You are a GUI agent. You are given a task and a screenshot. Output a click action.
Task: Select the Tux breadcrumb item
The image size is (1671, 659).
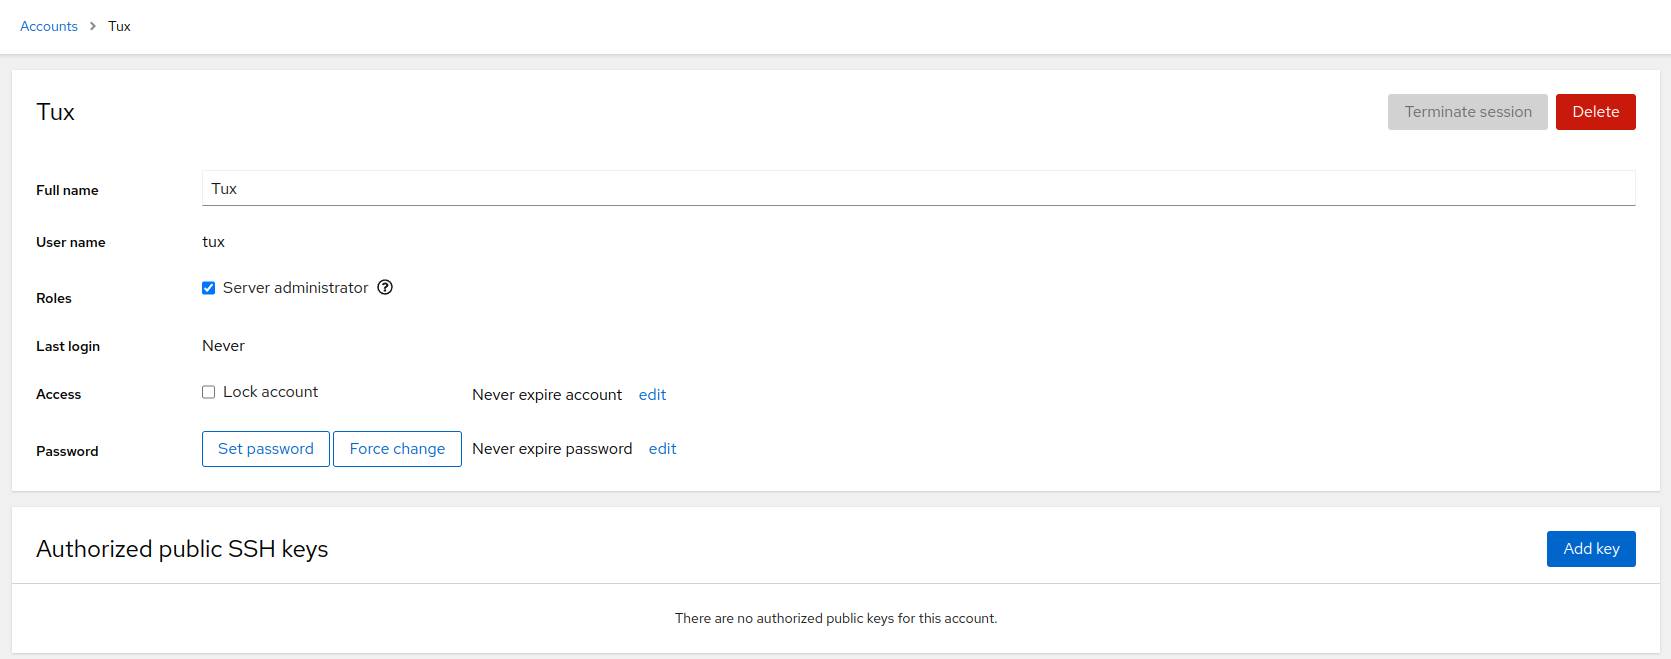click(119, 26)
